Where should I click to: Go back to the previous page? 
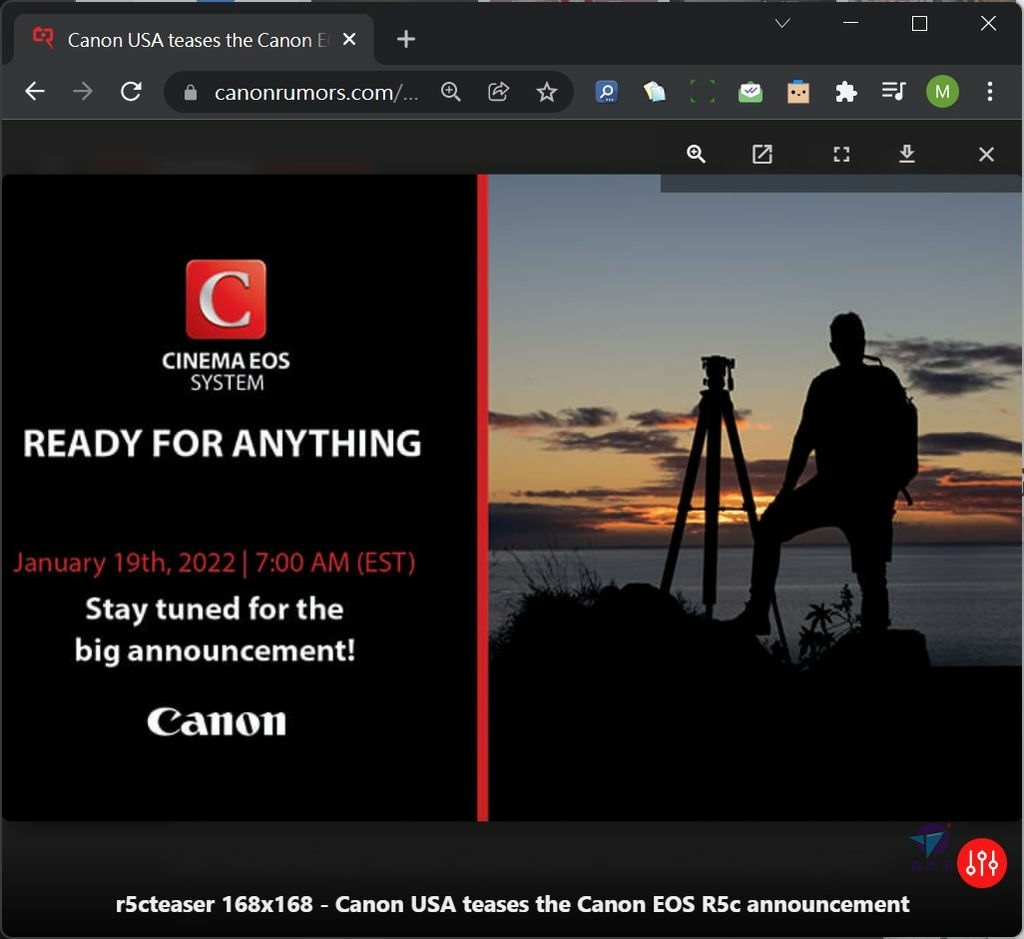tap(35, 91)
